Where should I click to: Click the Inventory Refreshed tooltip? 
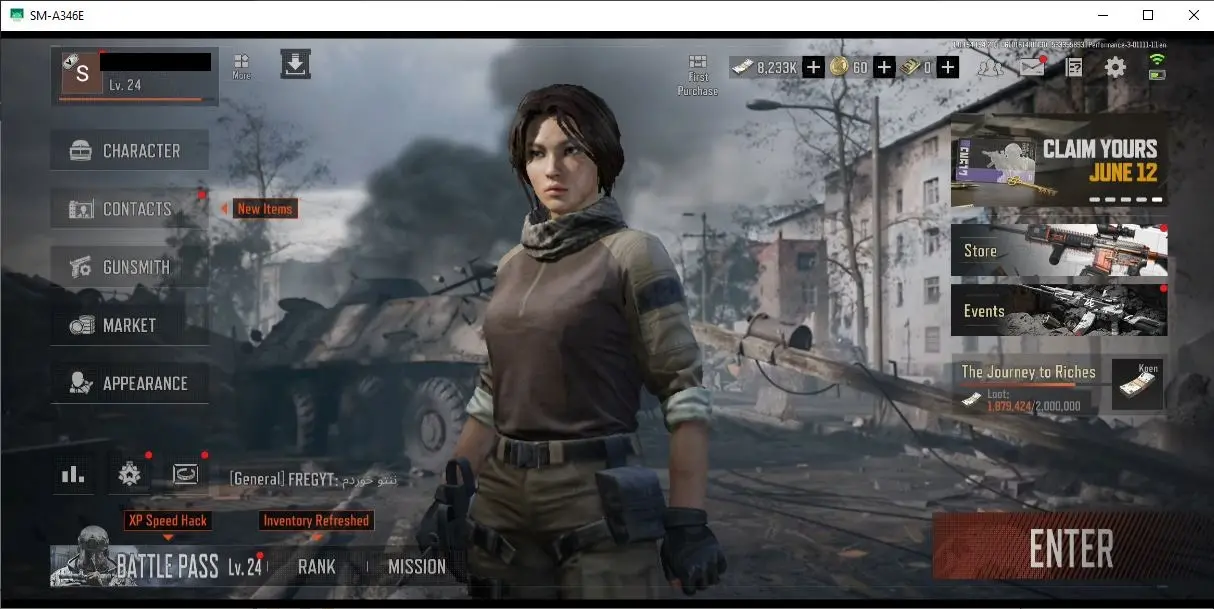click(x=316, y=520)
